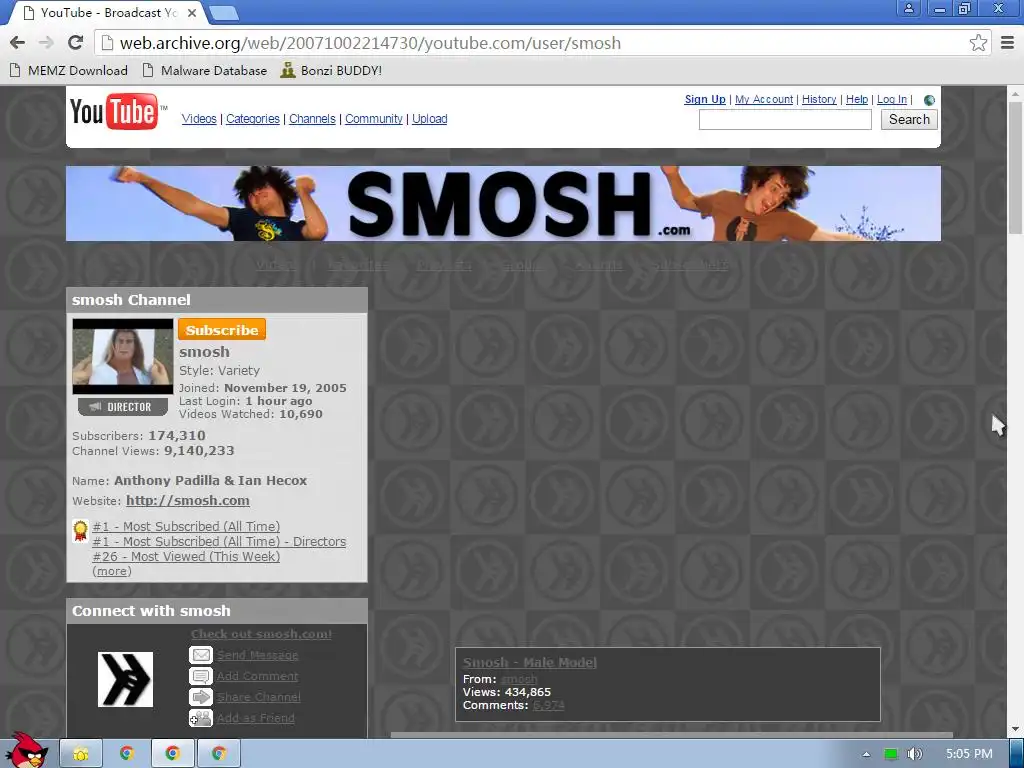Screen dimensions: 1024x768
Task: Click the Add as Friend people icon
Action: pos(200,718)
